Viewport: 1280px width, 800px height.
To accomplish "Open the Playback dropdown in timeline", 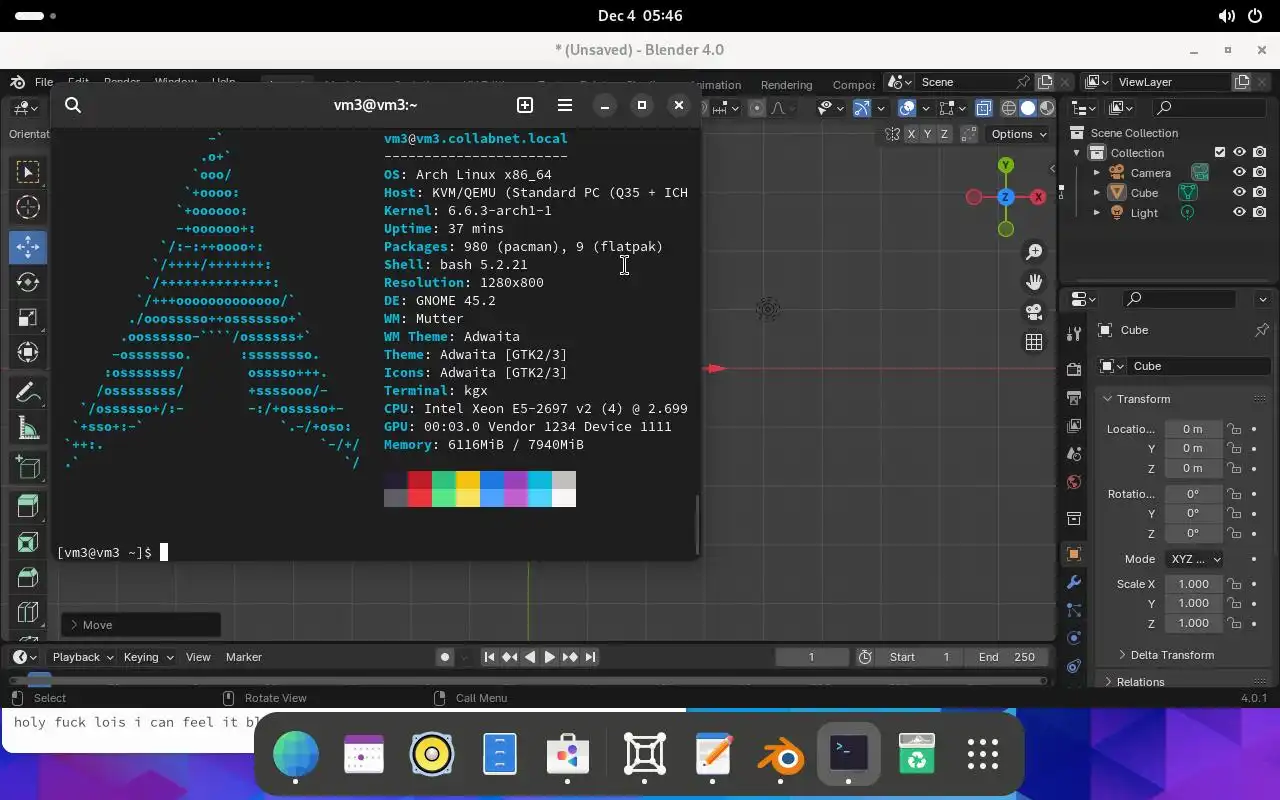I will (x=83, y=657).
